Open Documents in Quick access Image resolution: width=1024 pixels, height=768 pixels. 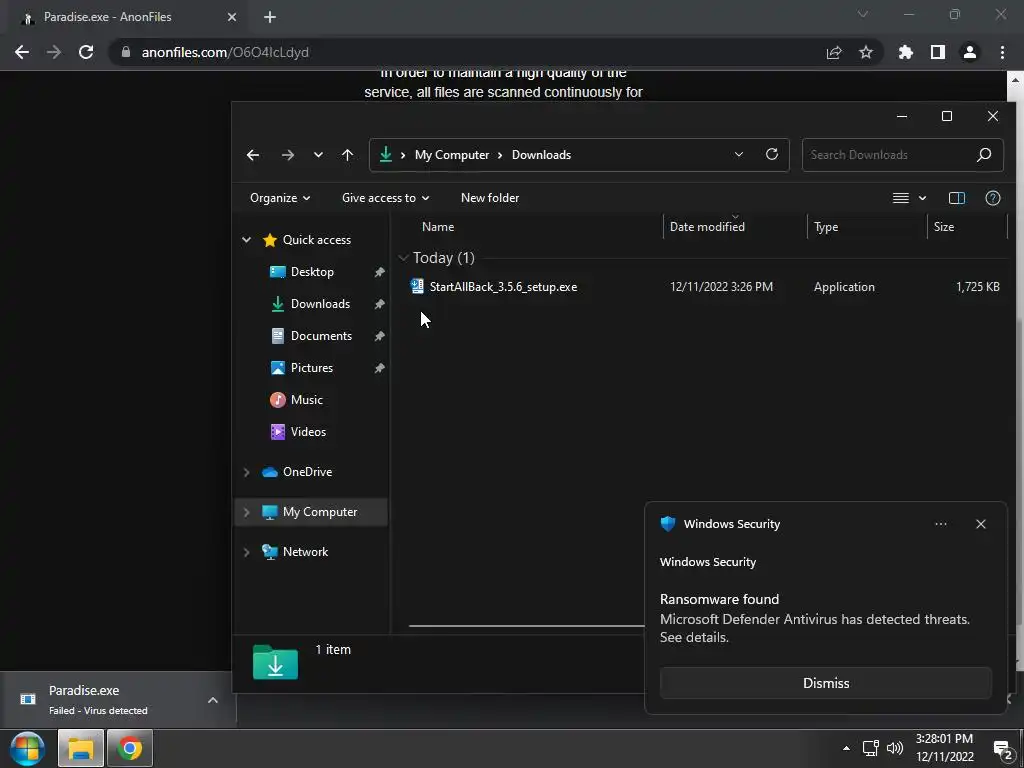(x=321, y=336)
